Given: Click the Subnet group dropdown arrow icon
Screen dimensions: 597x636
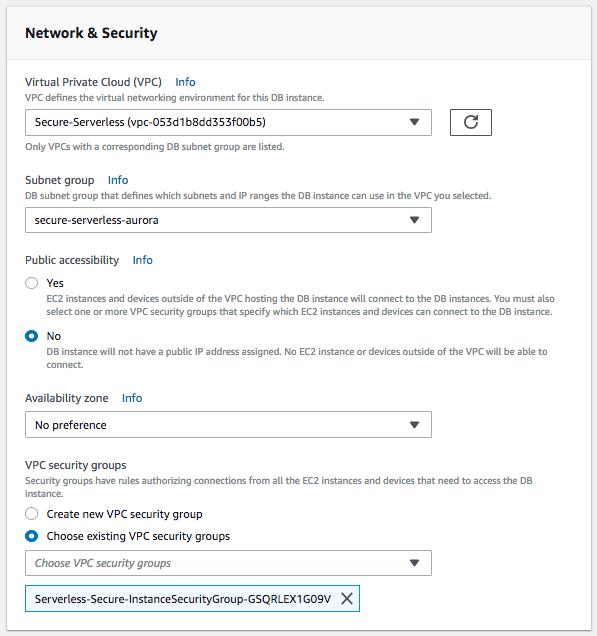Looking at the screenshot, I should 414,220.
